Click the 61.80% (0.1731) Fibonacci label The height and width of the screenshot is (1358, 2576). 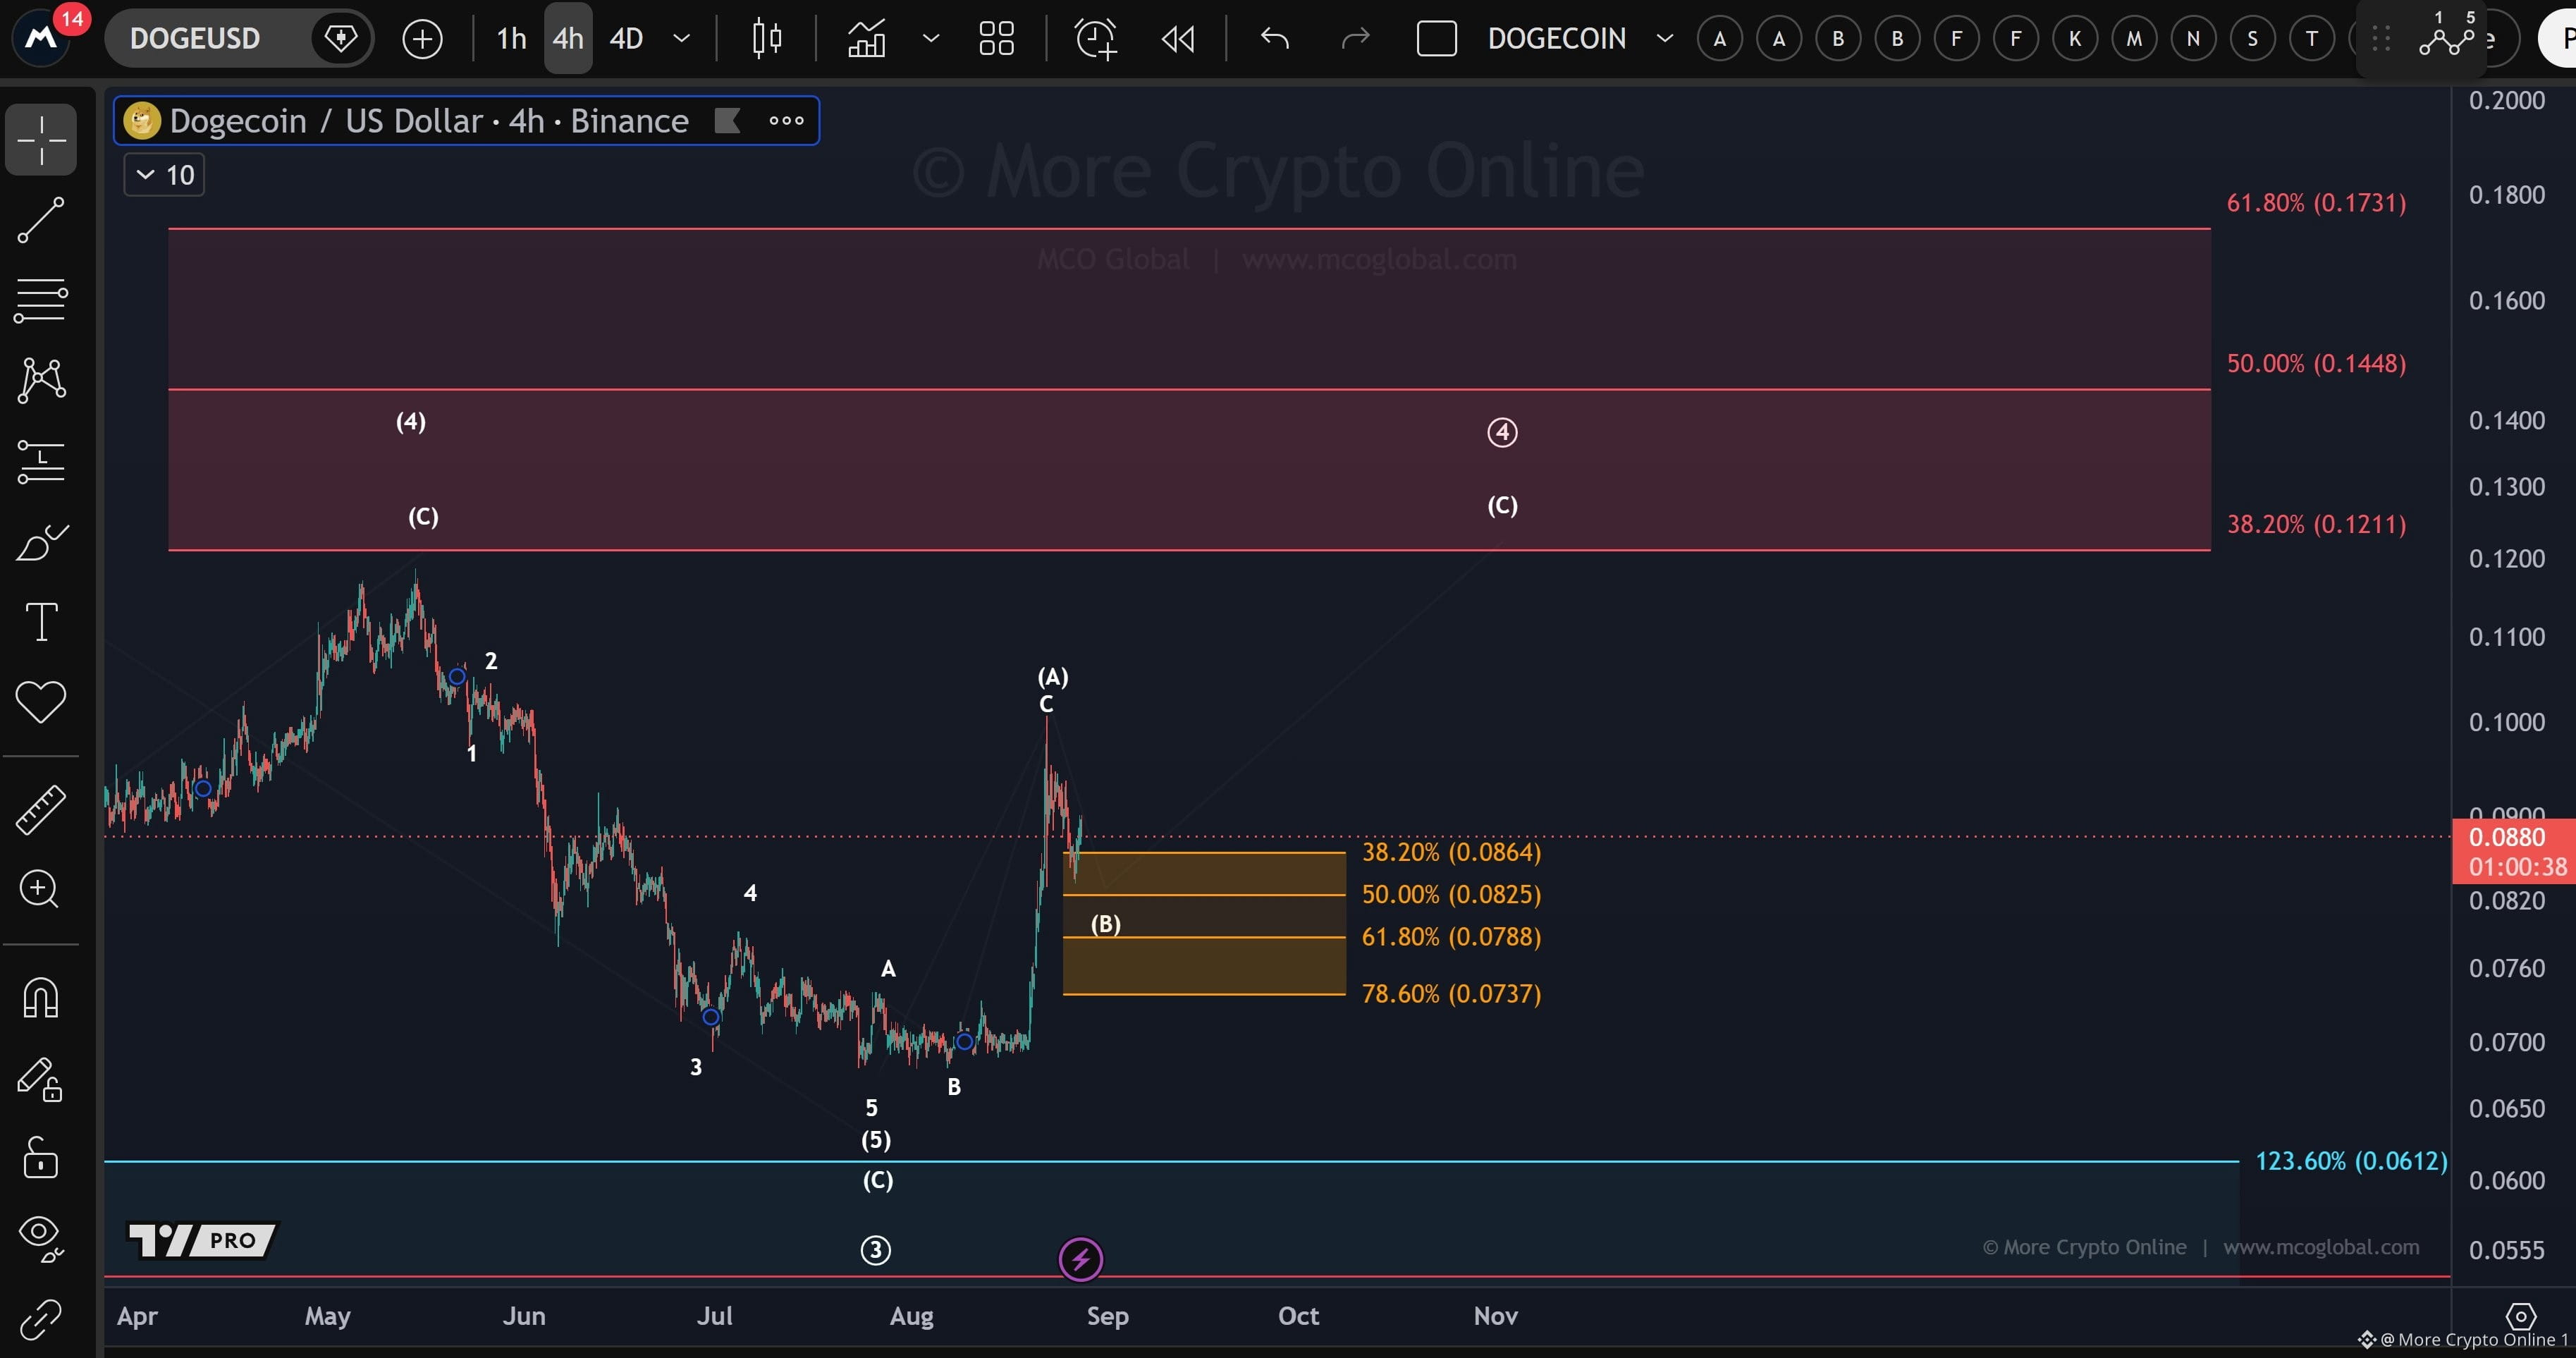click(x=2316, y=203)
